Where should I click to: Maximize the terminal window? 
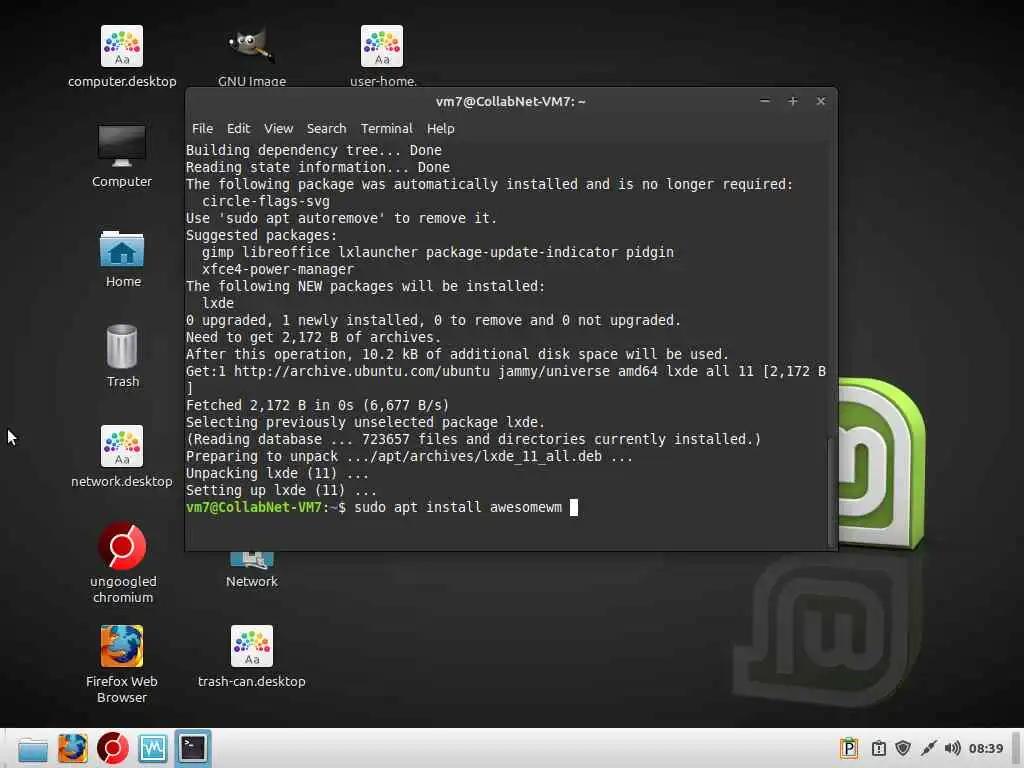pos(793,101)
